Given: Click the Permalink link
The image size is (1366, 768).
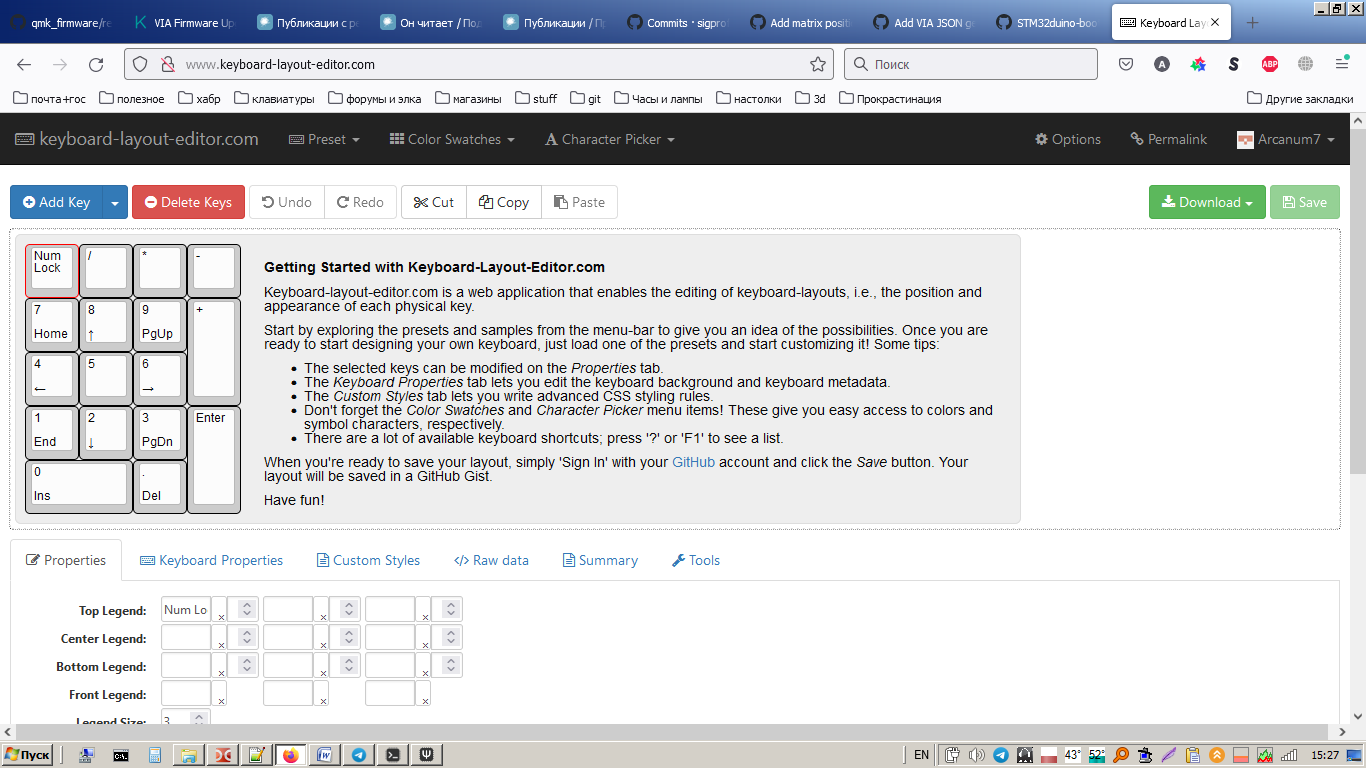Looking at the screenshot, I should tap(1168, 139).
